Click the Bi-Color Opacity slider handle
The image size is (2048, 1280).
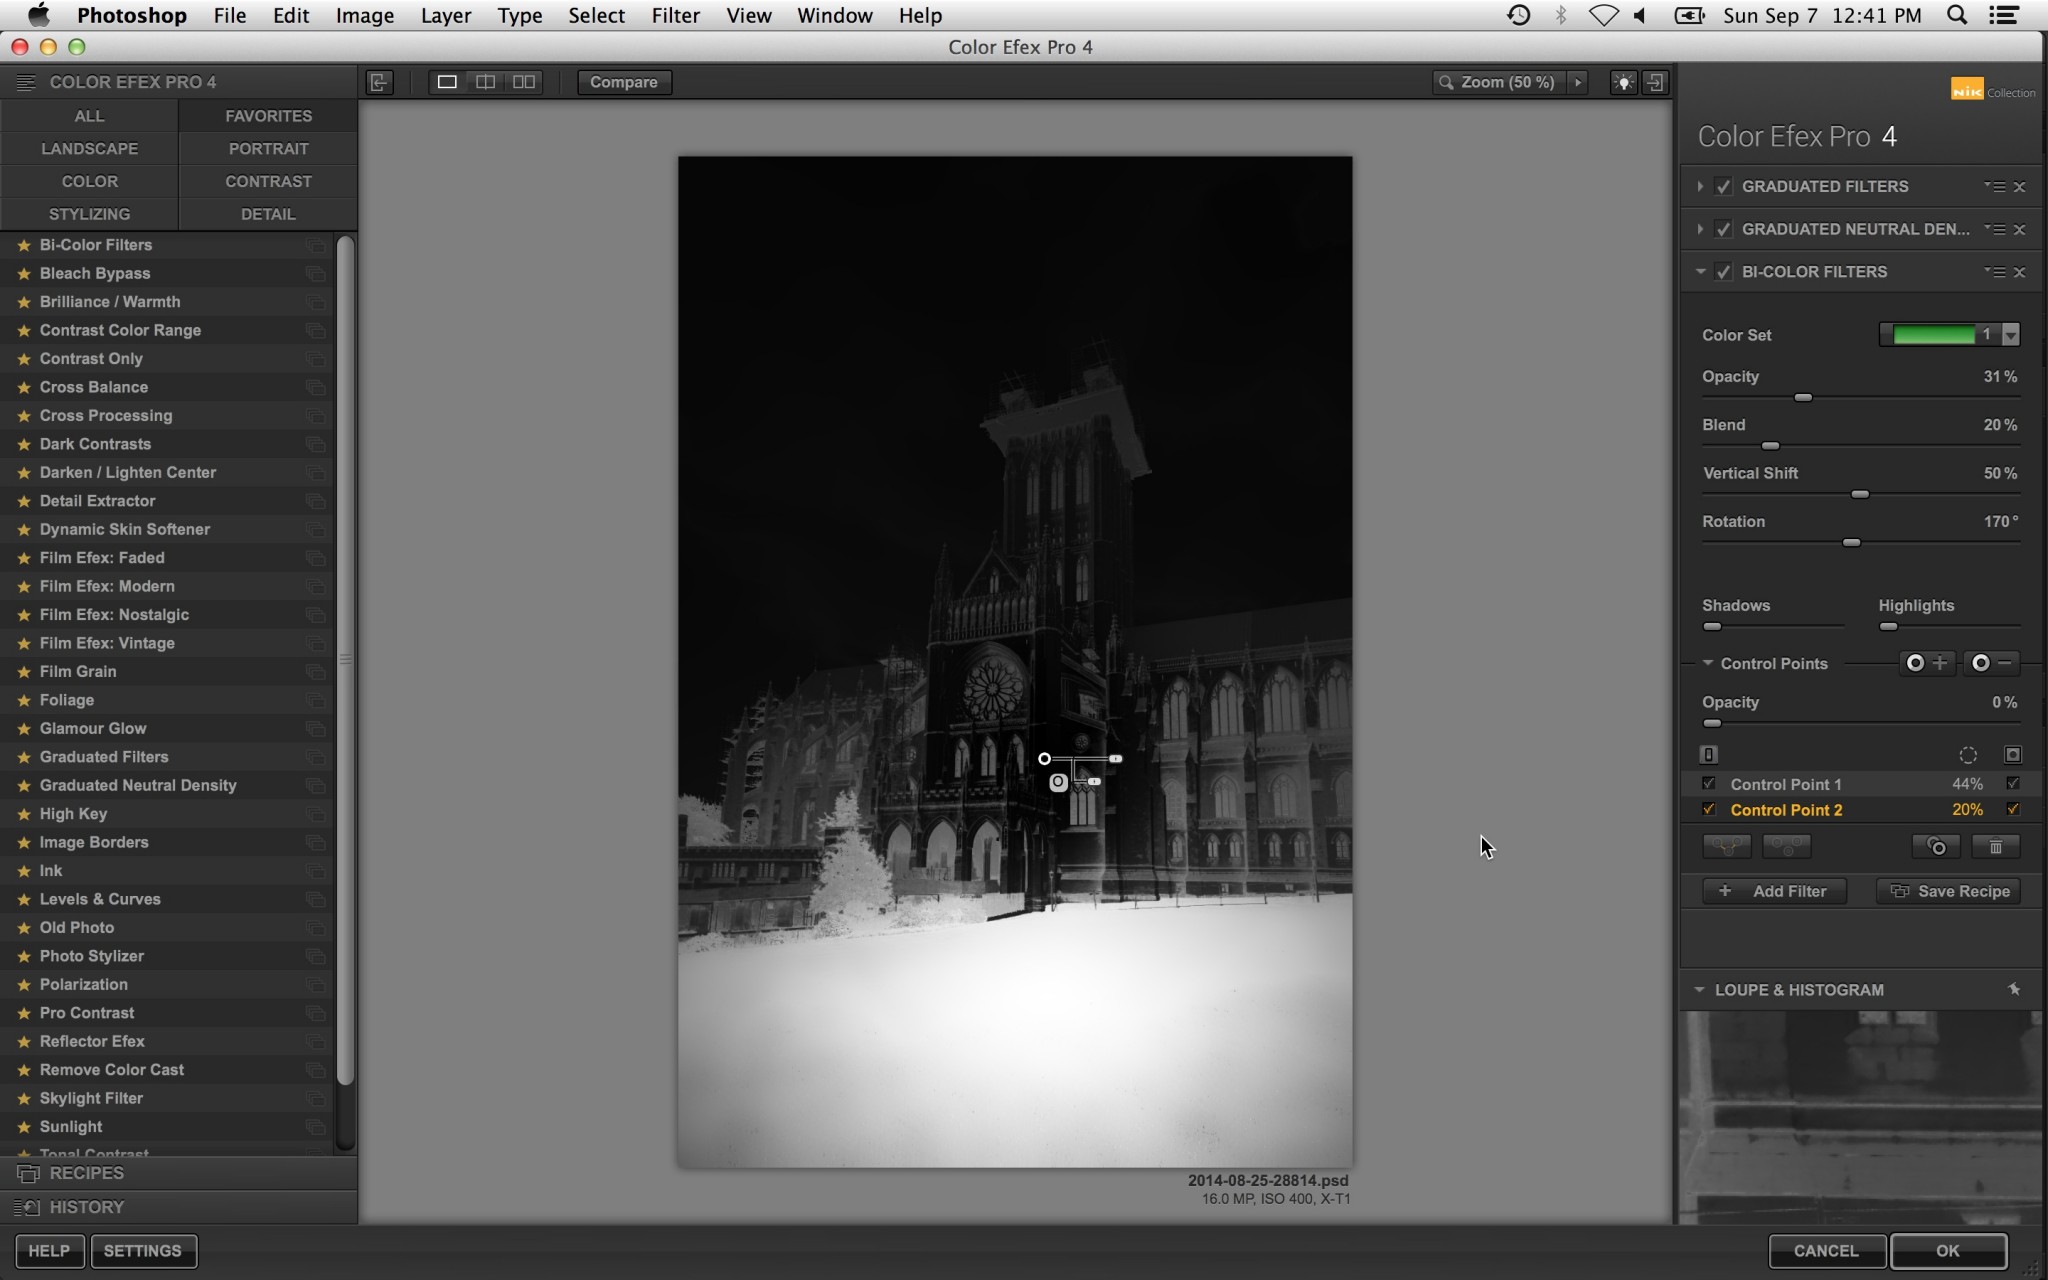click(1803, 398)
